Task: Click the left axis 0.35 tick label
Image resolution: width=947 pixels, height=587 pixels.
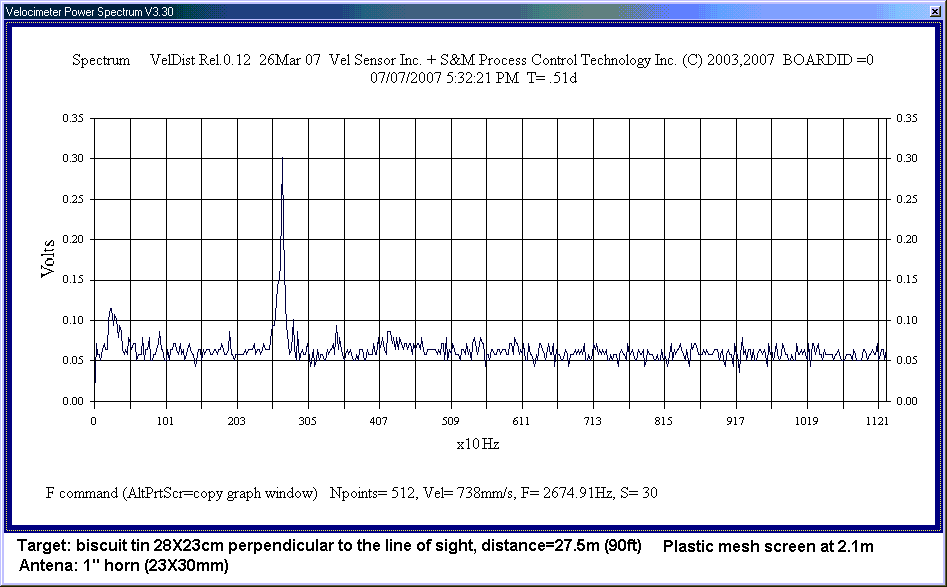Action: coord(73,118)
